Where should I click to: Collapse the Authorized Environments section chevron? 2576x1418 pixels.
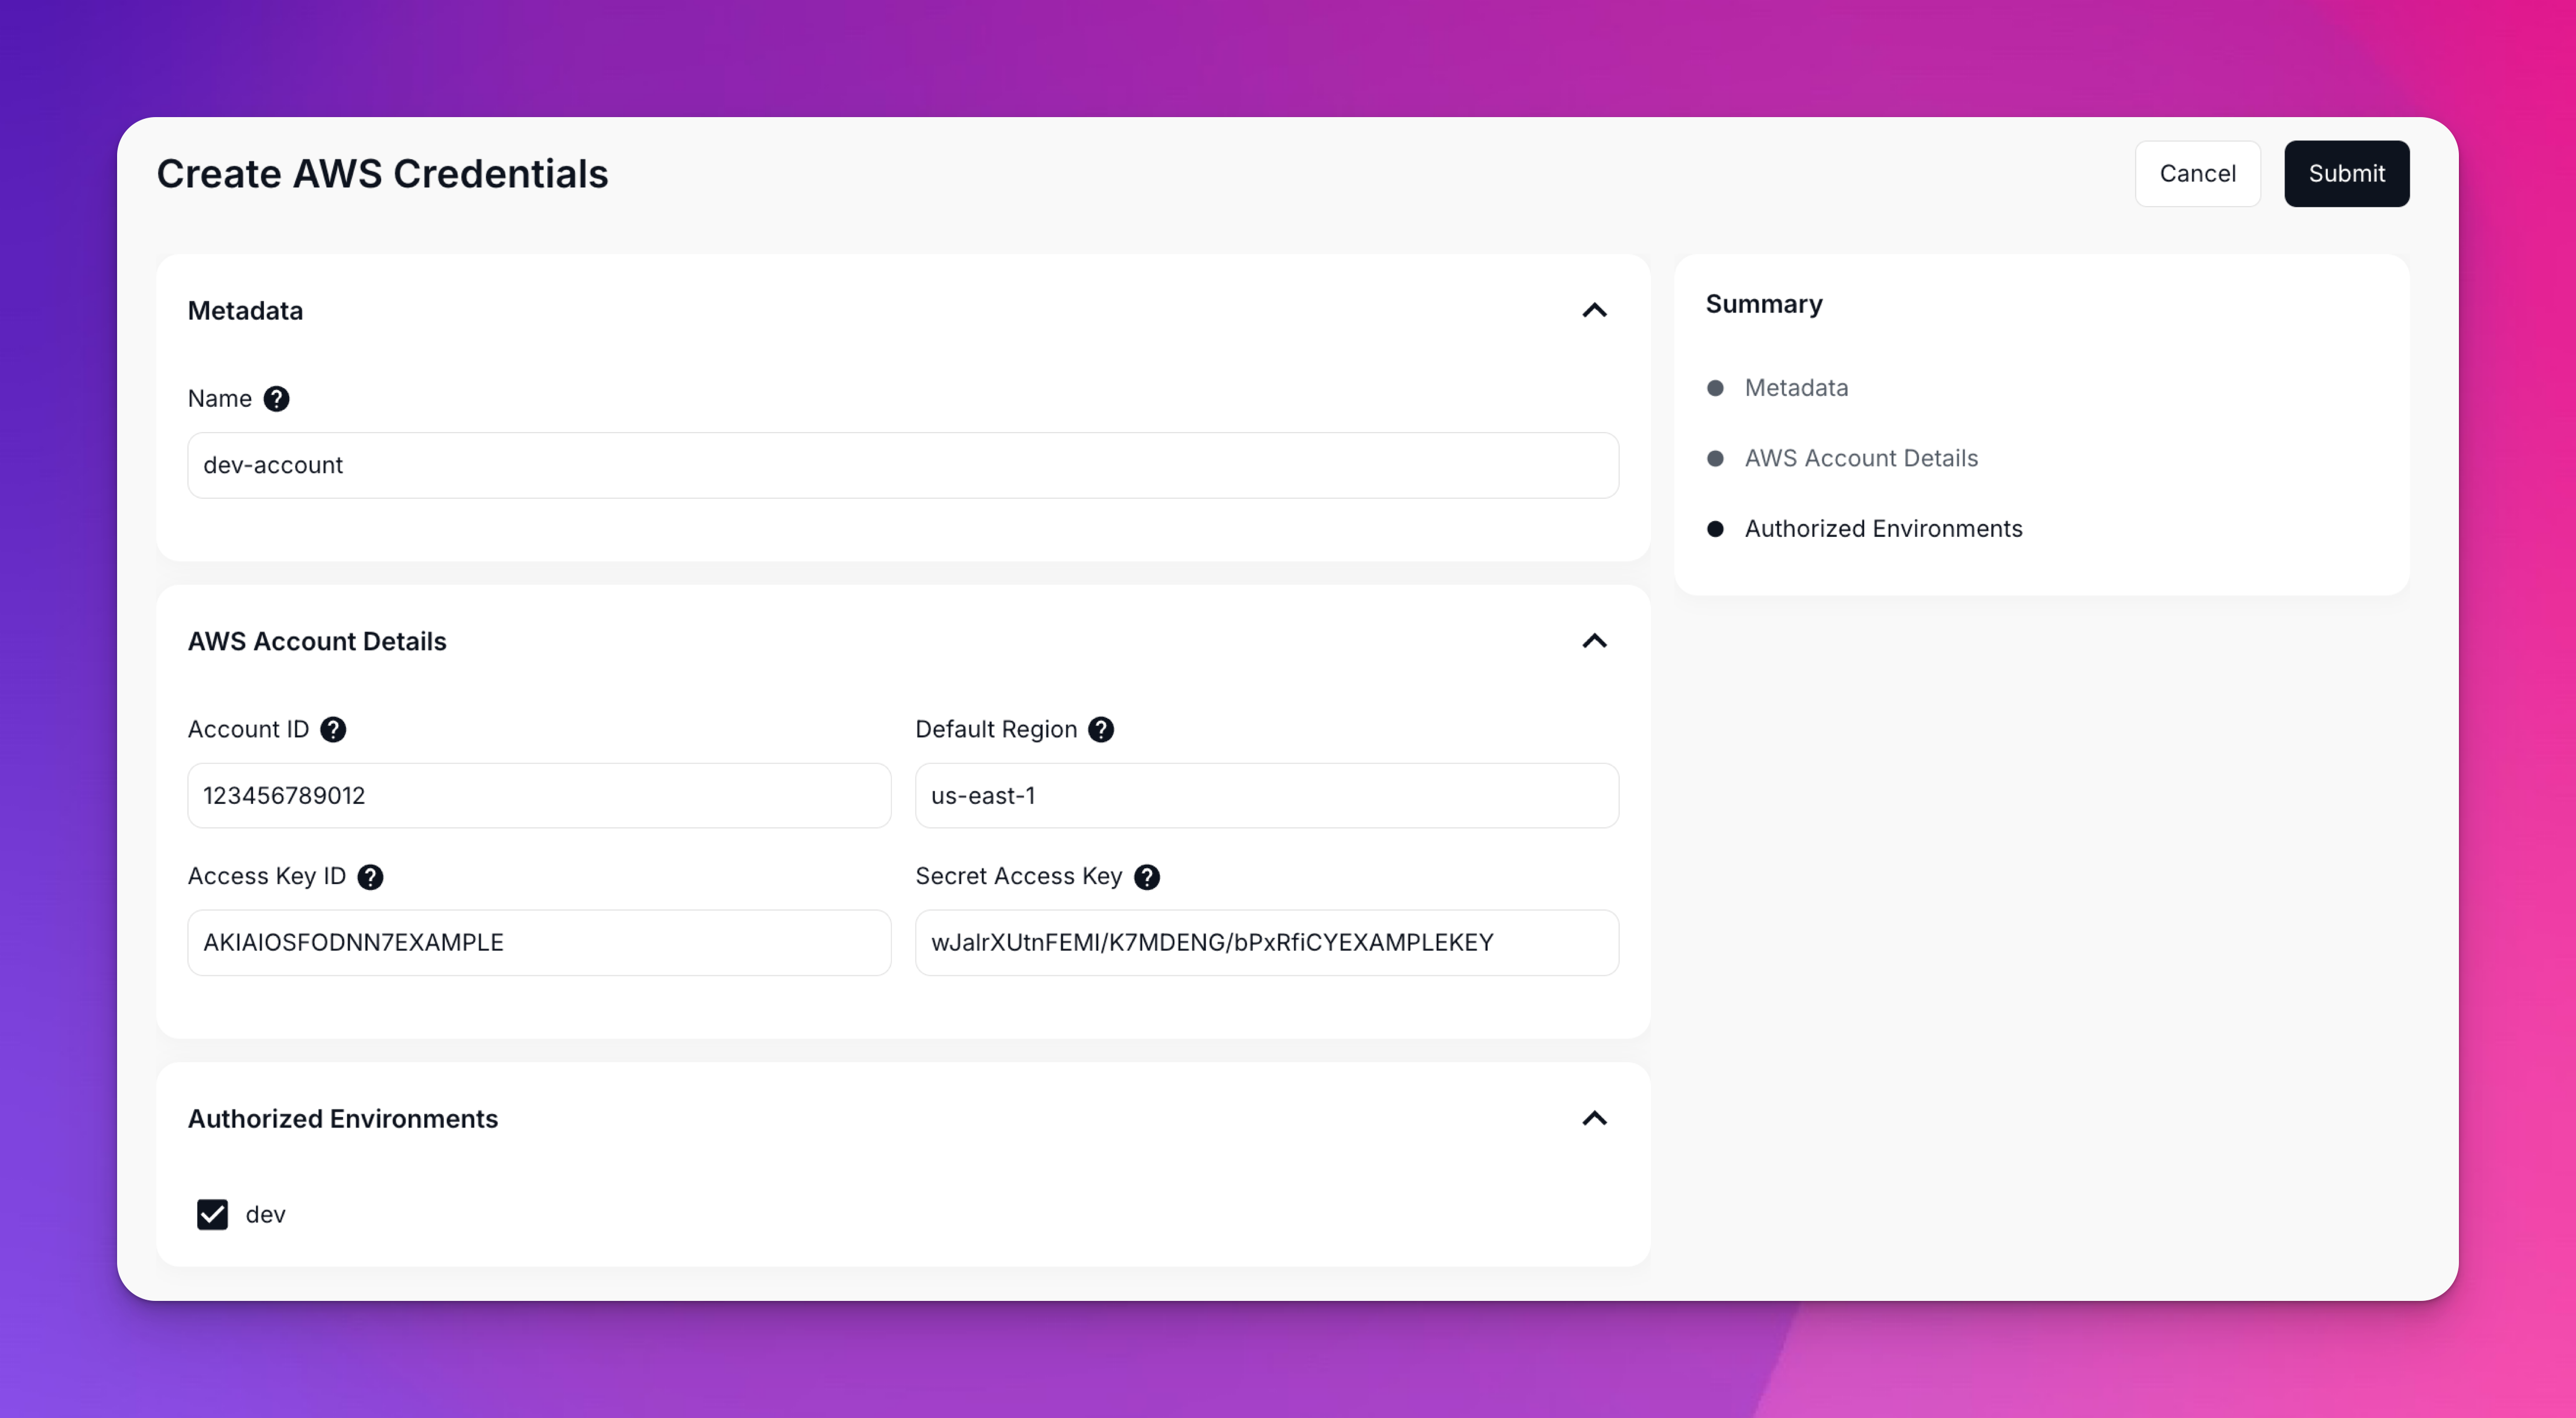click(1594, 1119)
